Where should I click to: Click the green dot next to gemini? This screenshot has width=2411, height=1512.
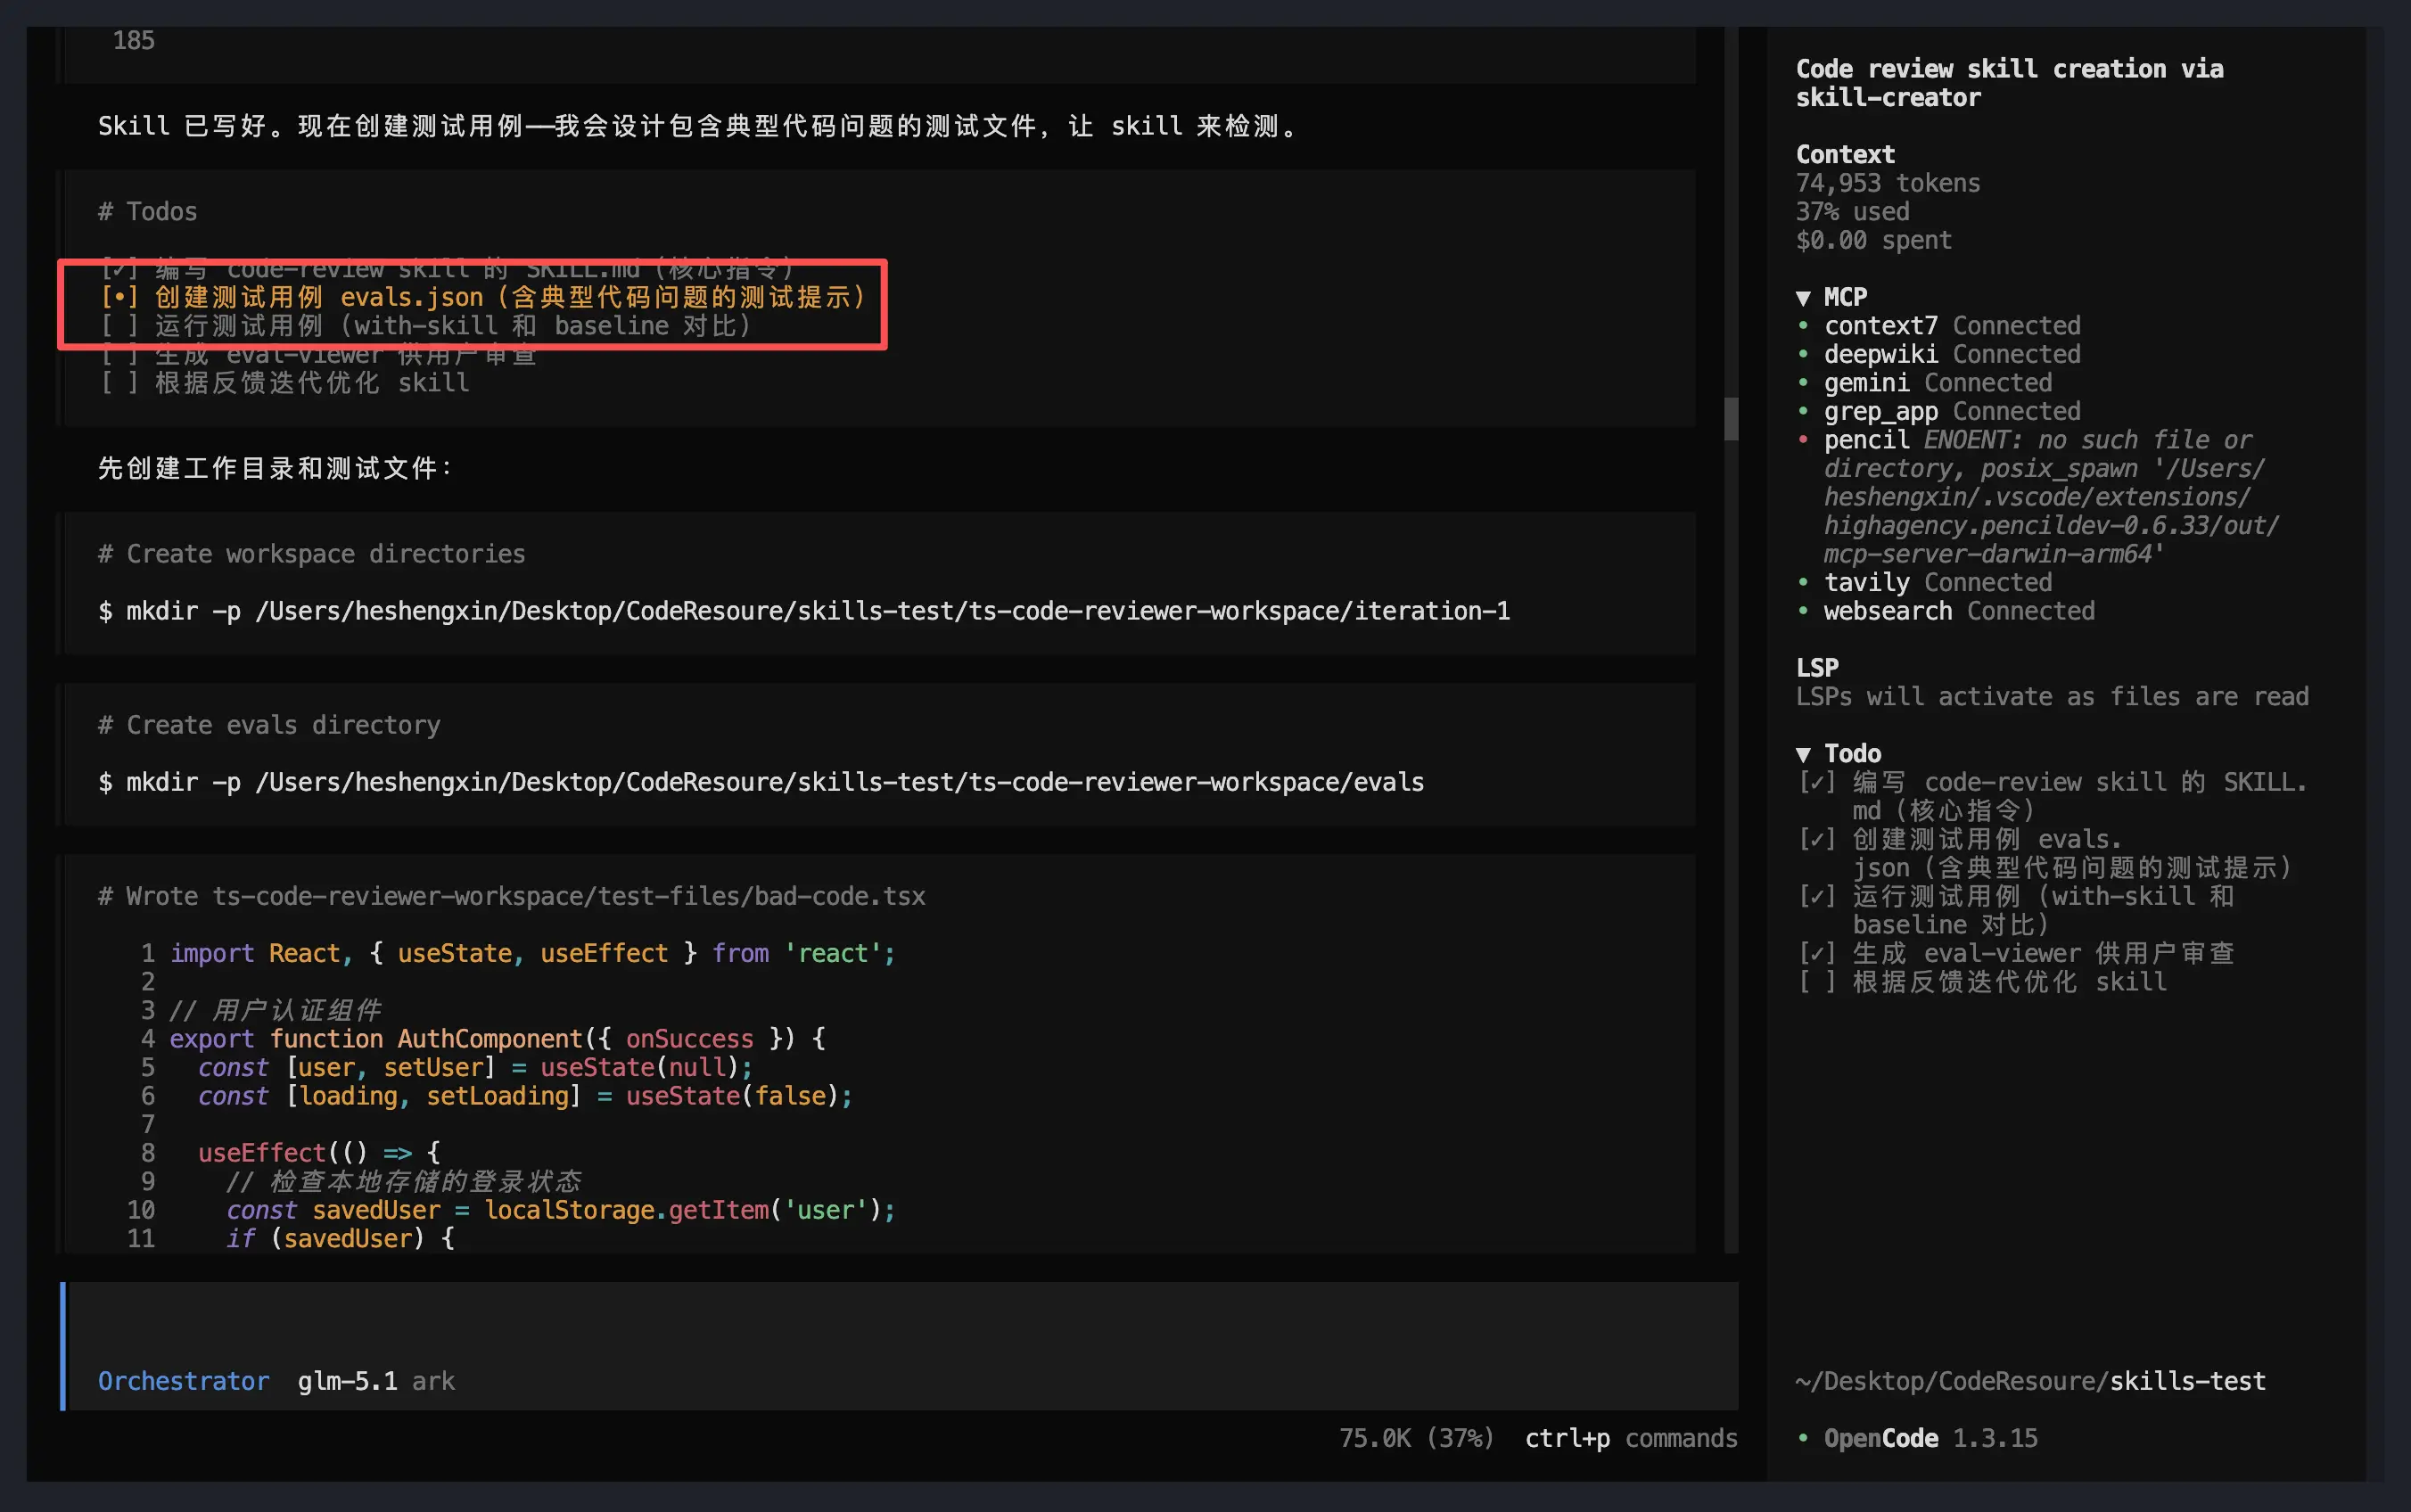(1803, 383)
